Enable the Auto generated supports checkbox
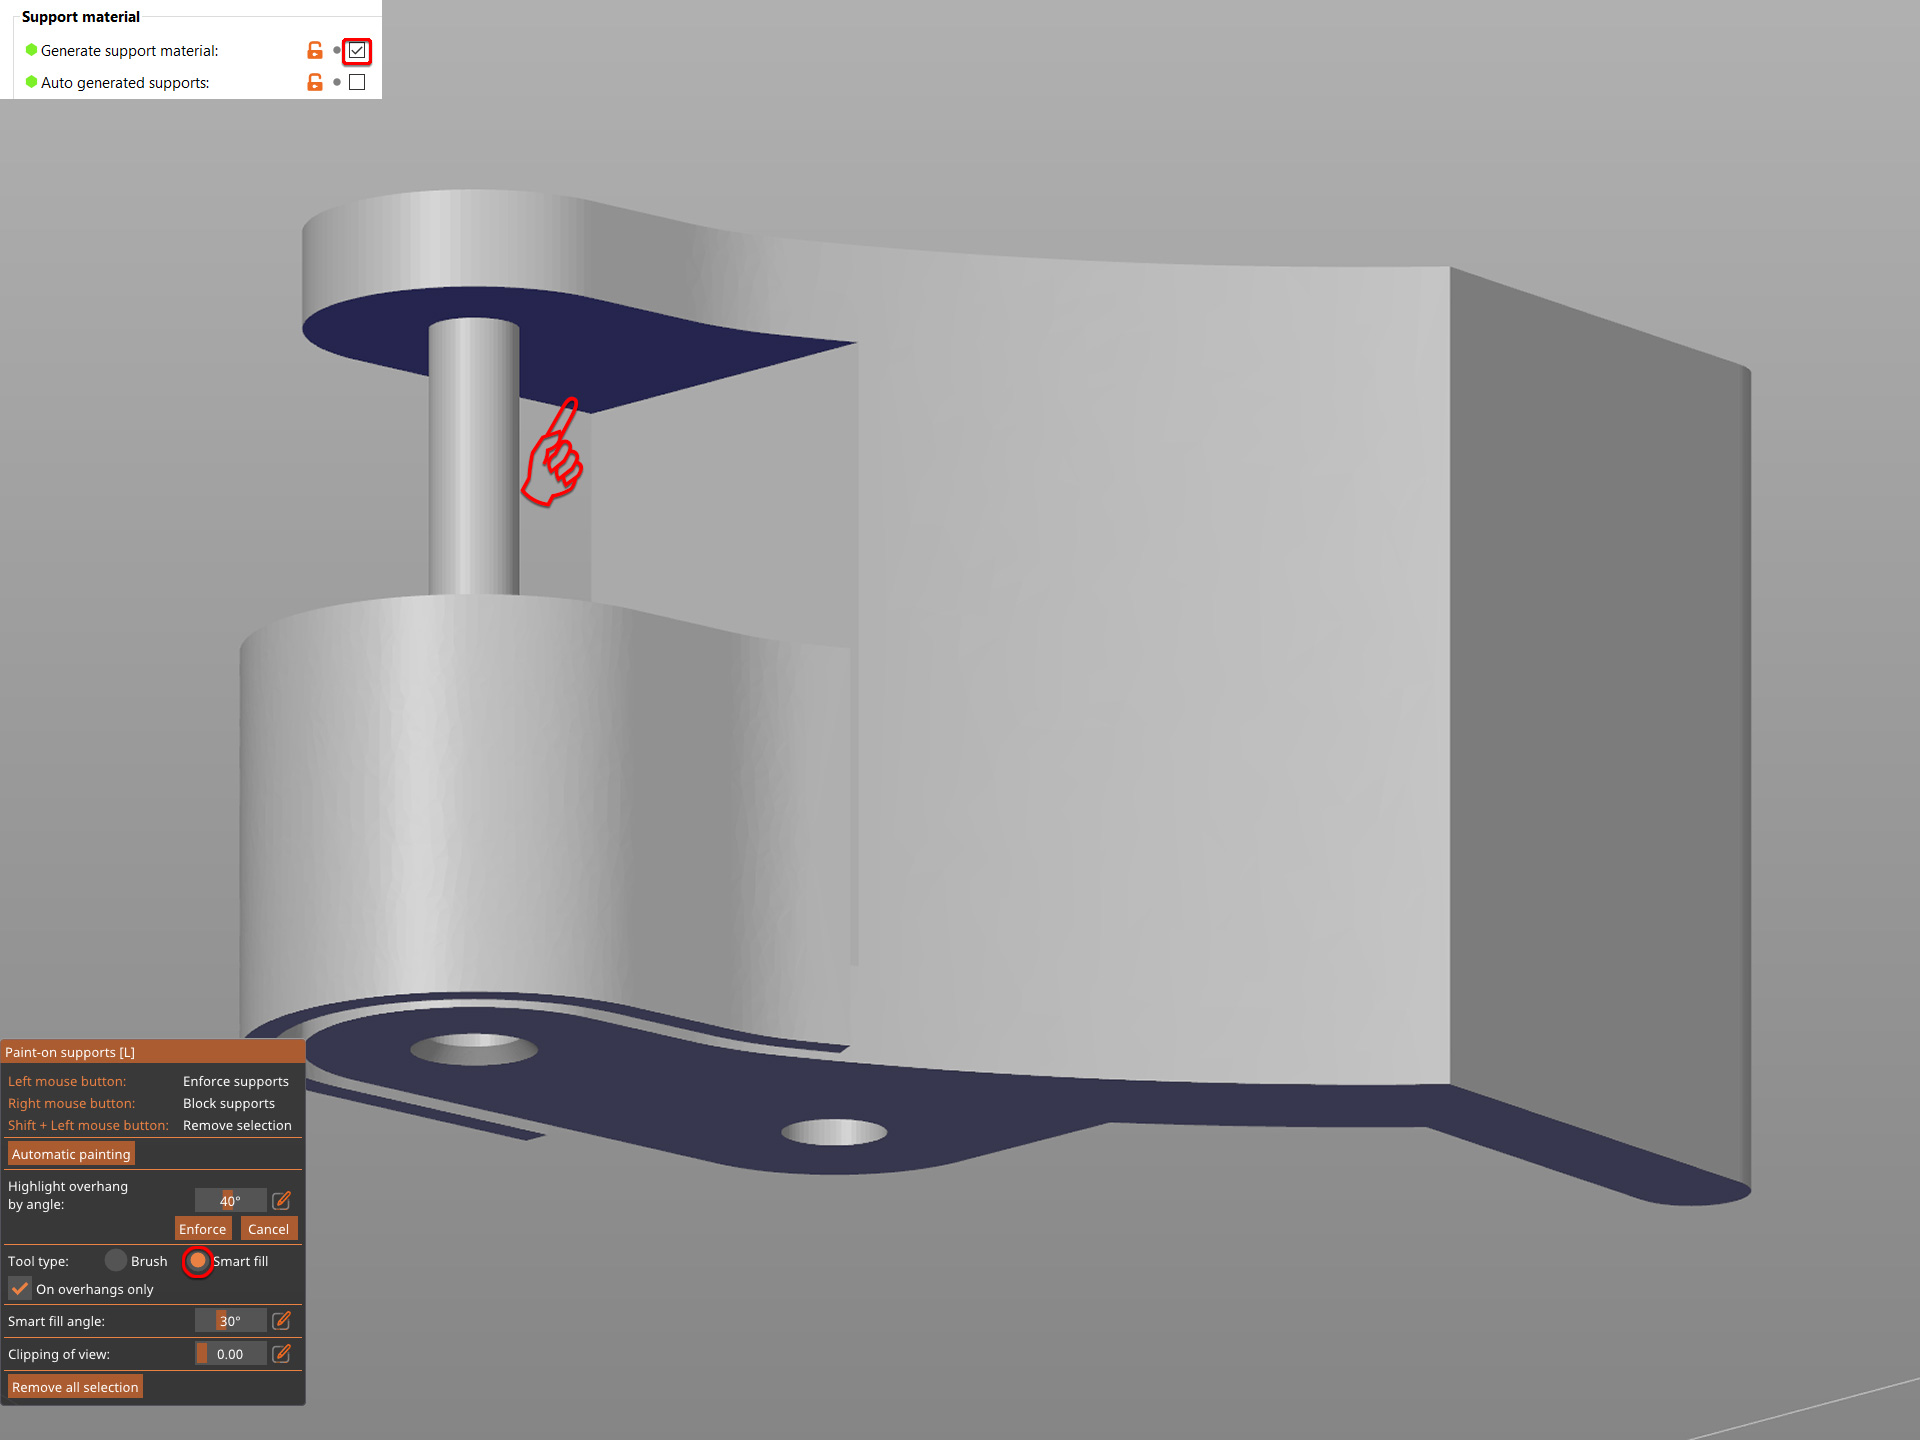Screen dimensions: 1920x1440 [x=357, y=82]
